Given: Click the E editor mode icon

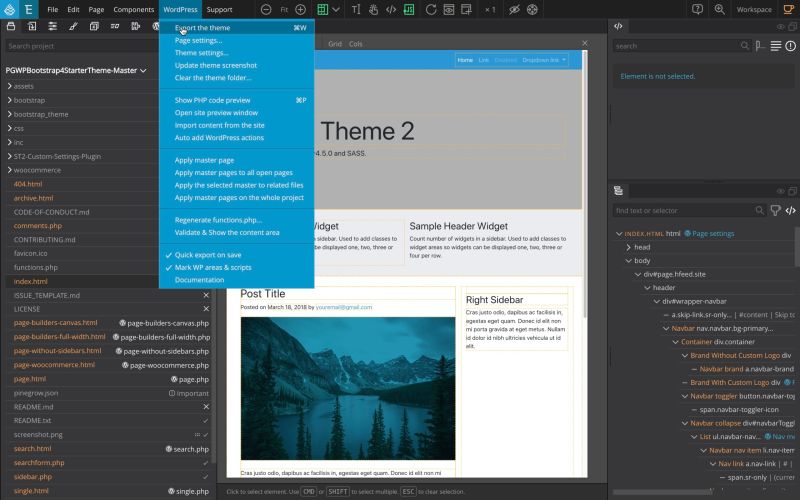Looking at the screenshot, I should click(29, 9).
